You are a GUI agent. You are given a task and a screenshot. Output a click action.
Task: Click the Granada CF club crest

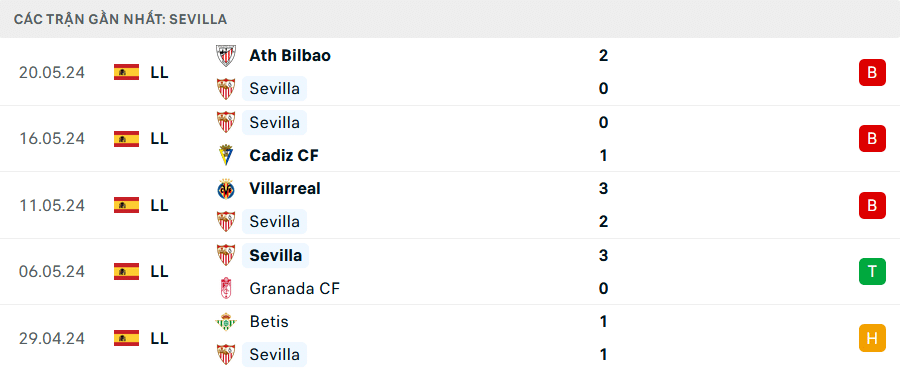point(226,288)
